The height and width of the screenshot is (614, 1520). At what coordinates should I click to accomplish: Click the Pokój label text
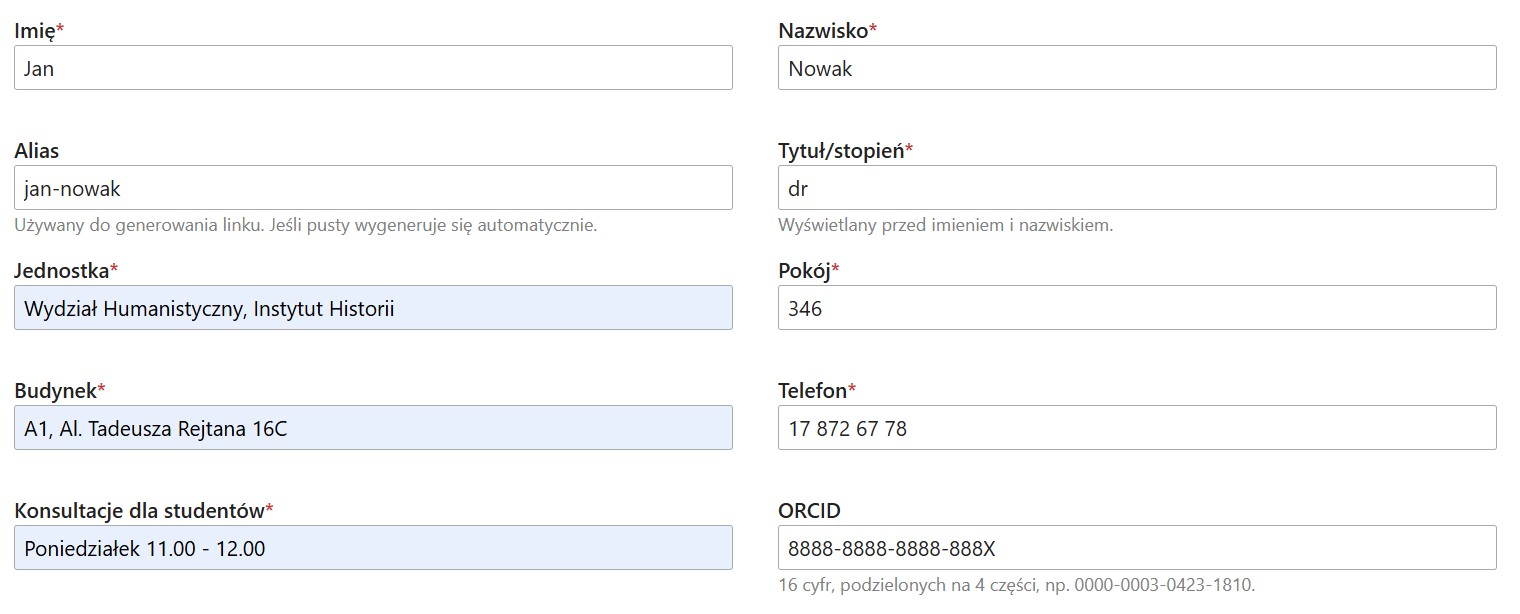click(x=804, y=271)
